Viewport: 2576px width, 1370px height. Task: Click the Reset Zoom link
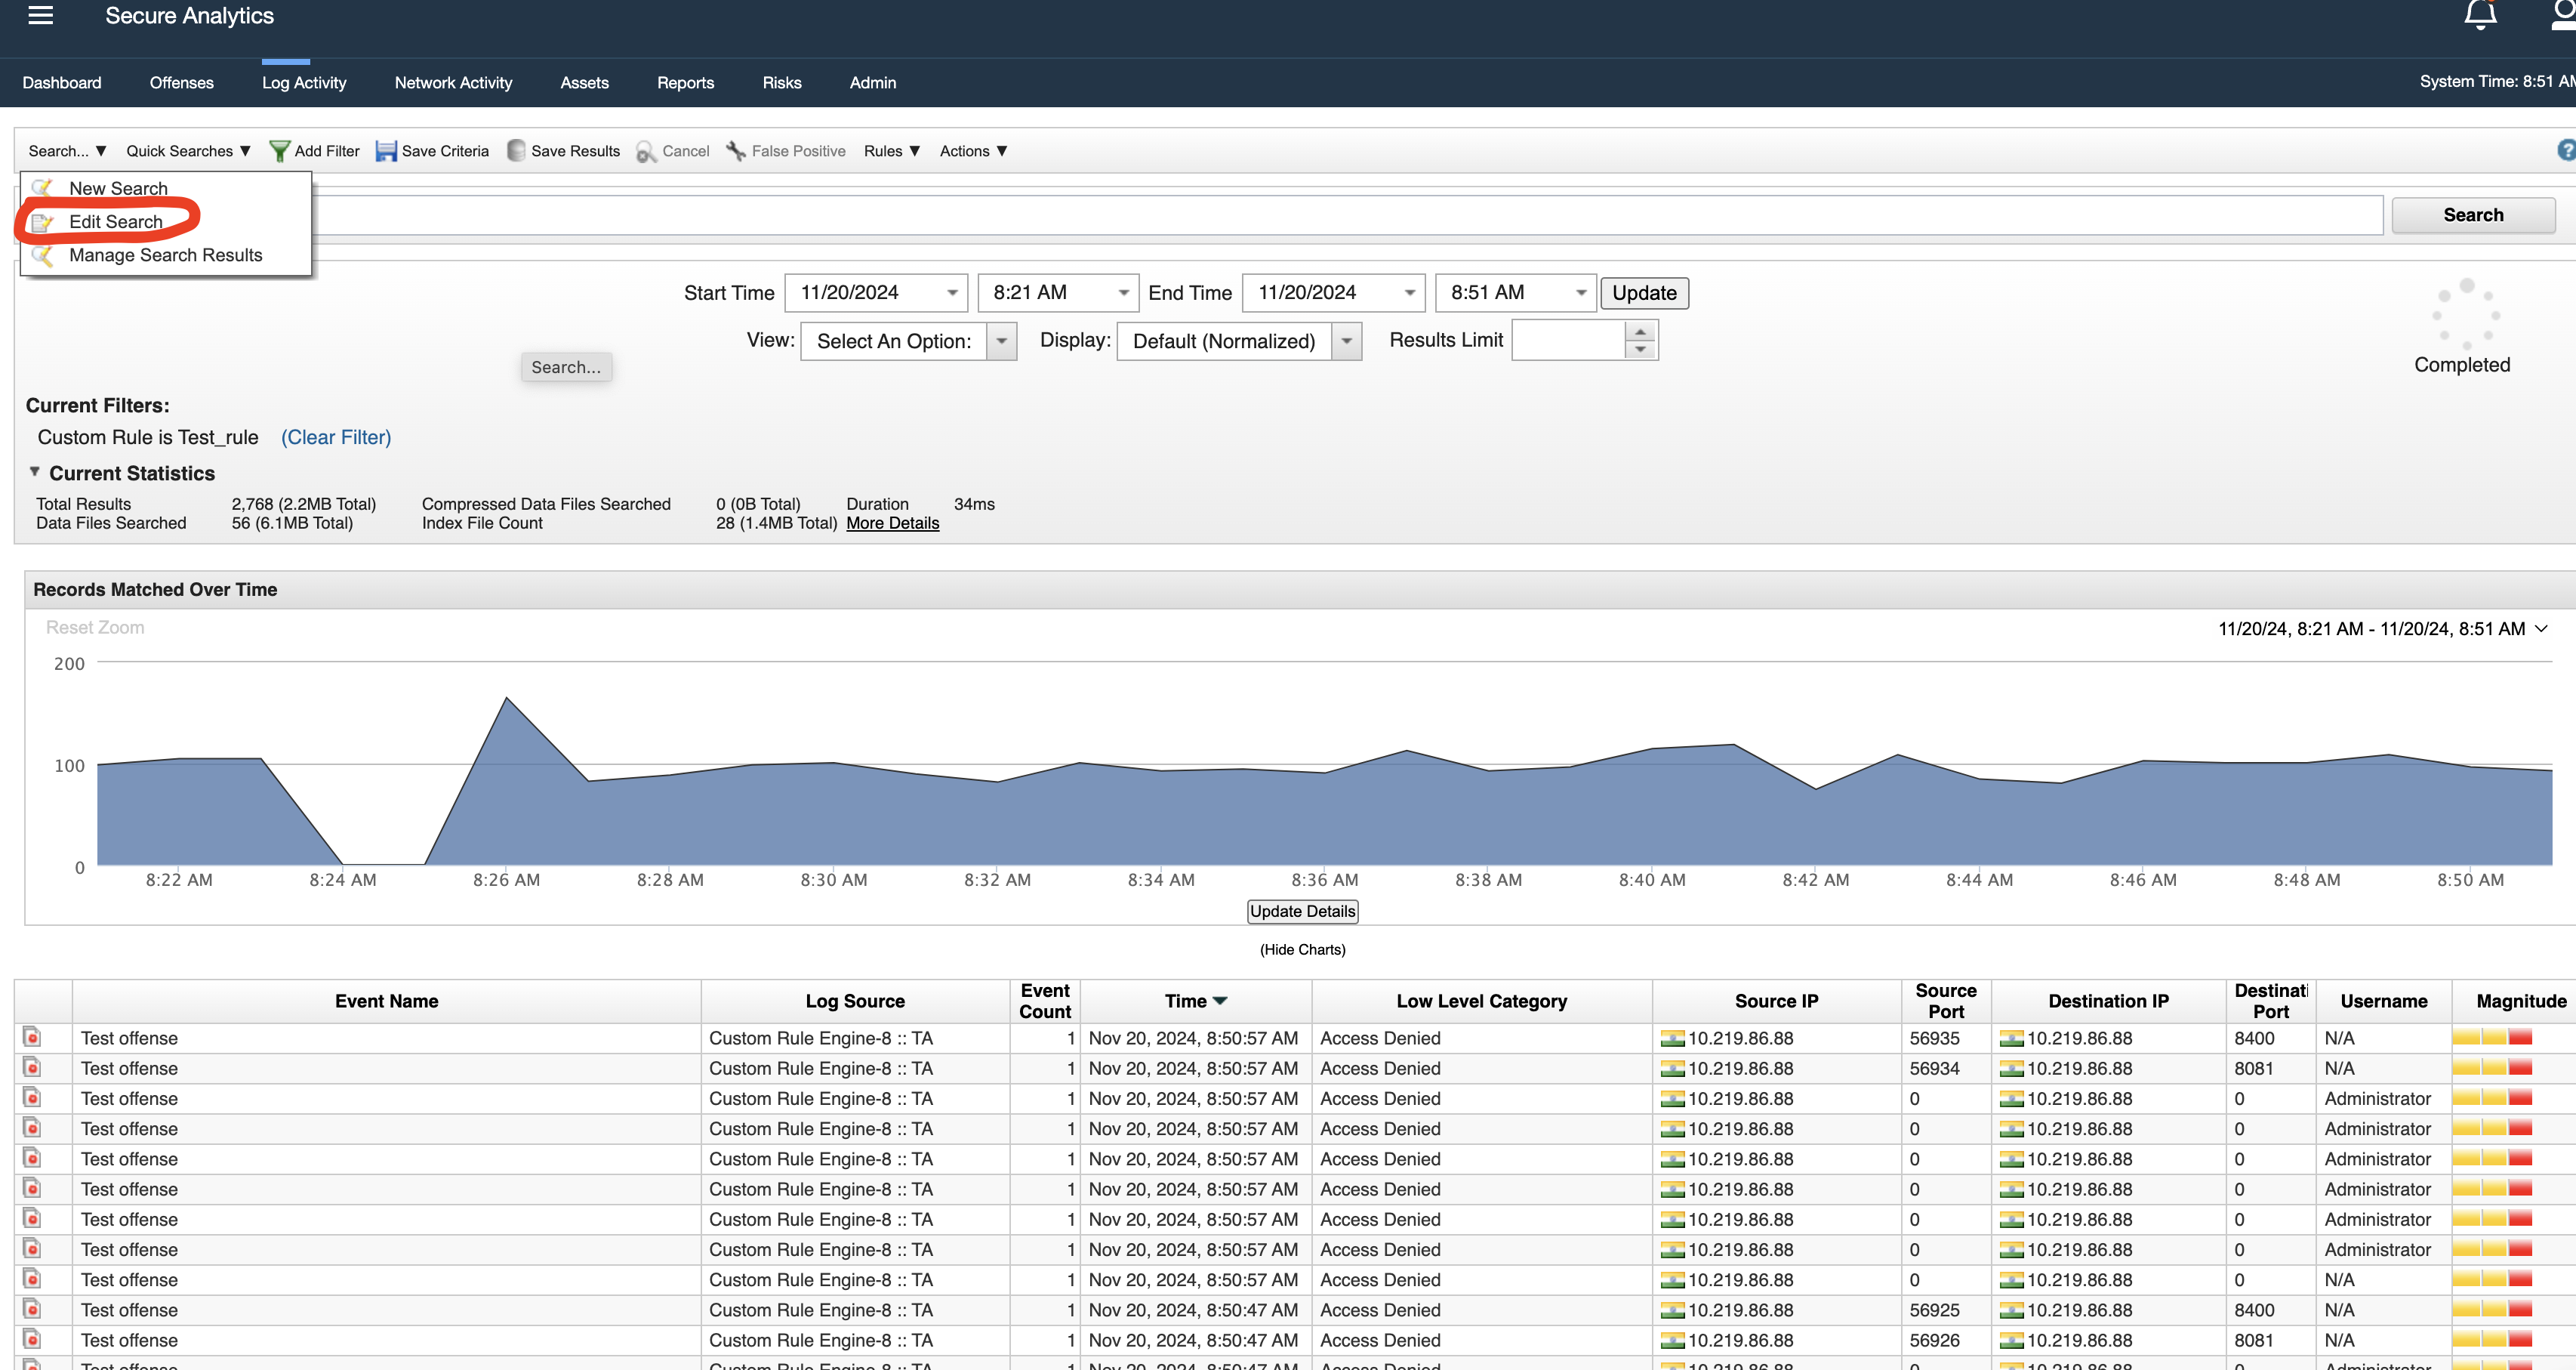pyautogui.click(x=95, y=628)
